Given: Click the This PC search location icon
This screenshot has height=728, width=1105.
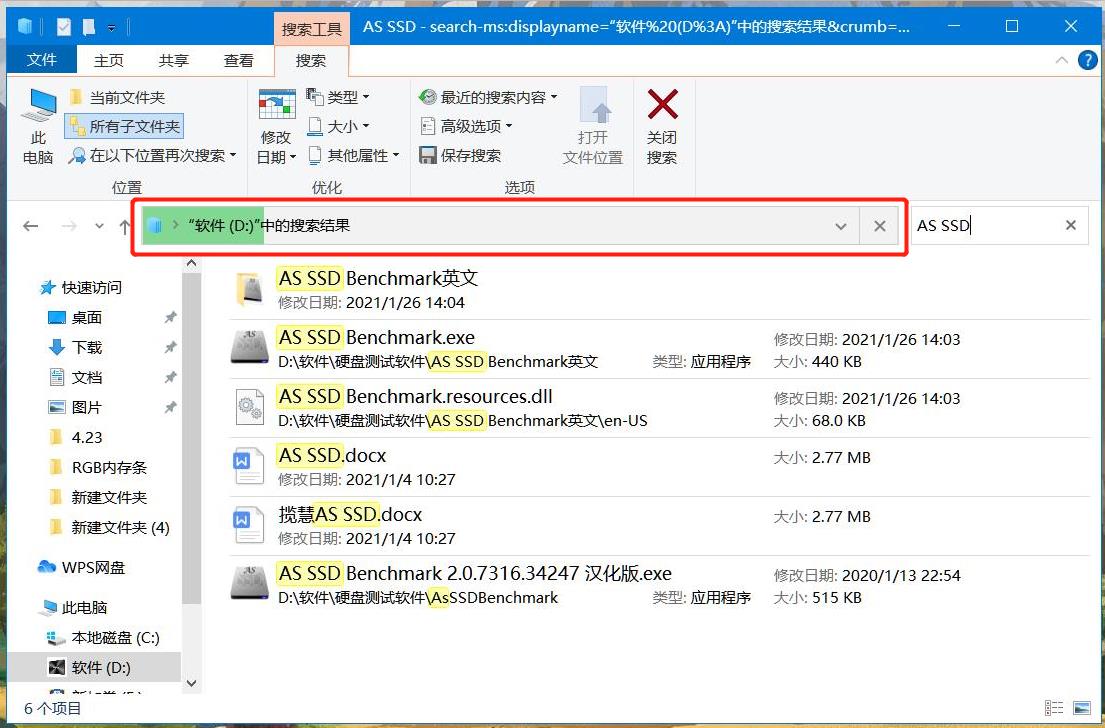Looking at the screenshot, I should pos(38,126).
